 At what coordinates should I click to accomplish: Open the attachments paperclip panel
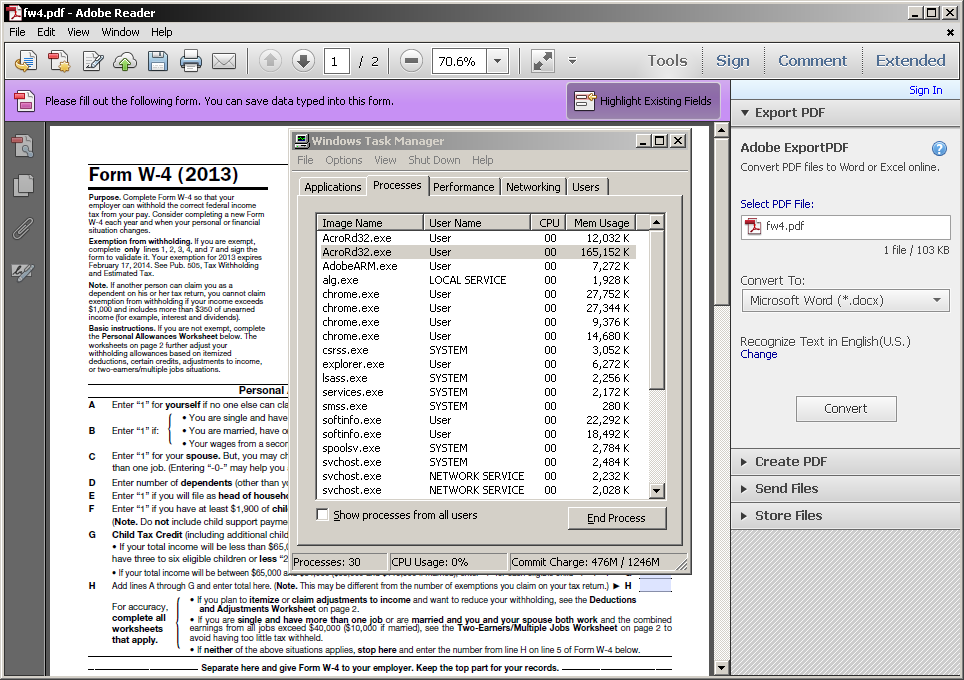point(23,228)
